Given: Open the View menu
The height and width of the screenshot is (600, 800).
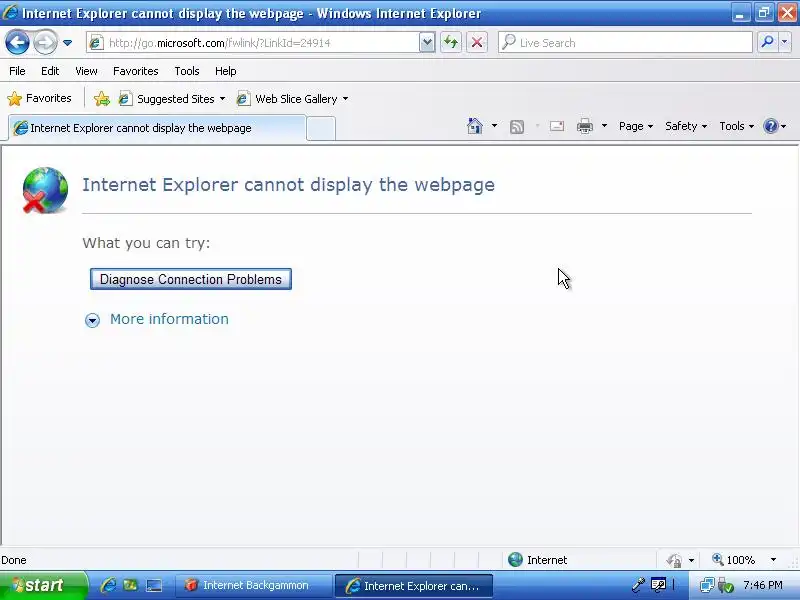Looking at the screenshot, I should pos(86,71).
